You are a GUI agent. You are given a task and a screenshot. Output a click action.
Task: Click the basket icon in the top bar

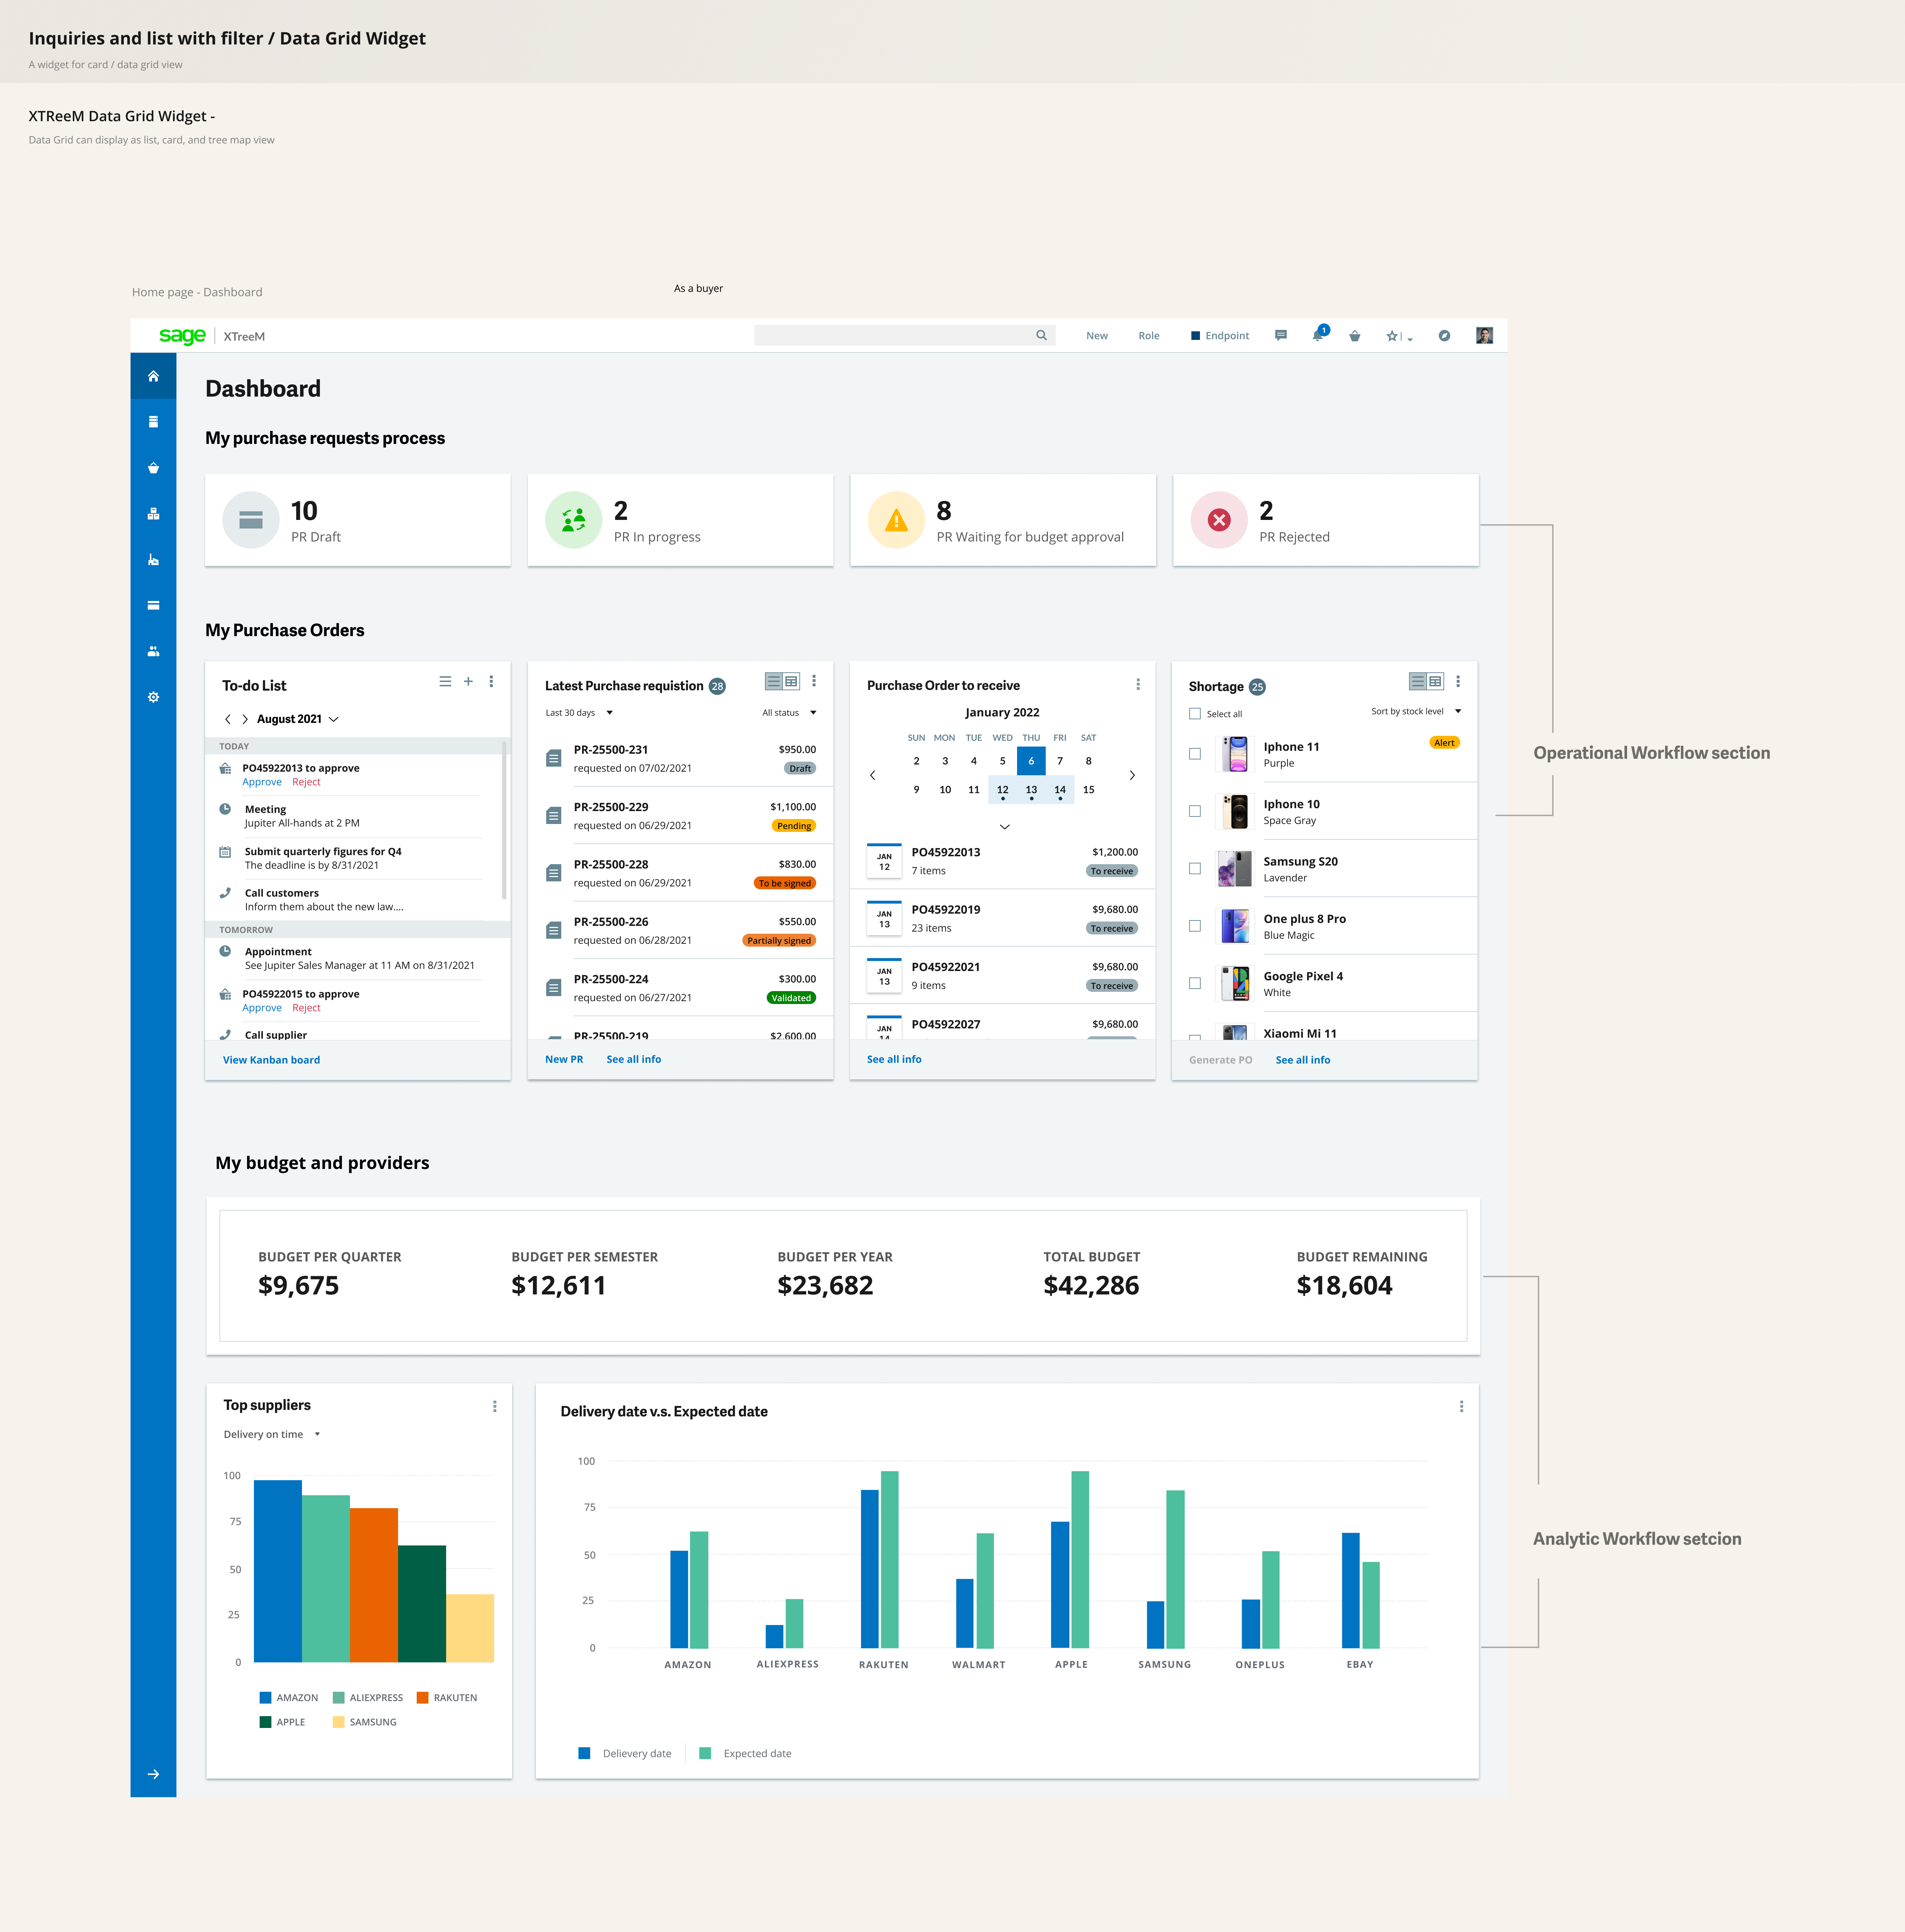tap(1355, 336)
